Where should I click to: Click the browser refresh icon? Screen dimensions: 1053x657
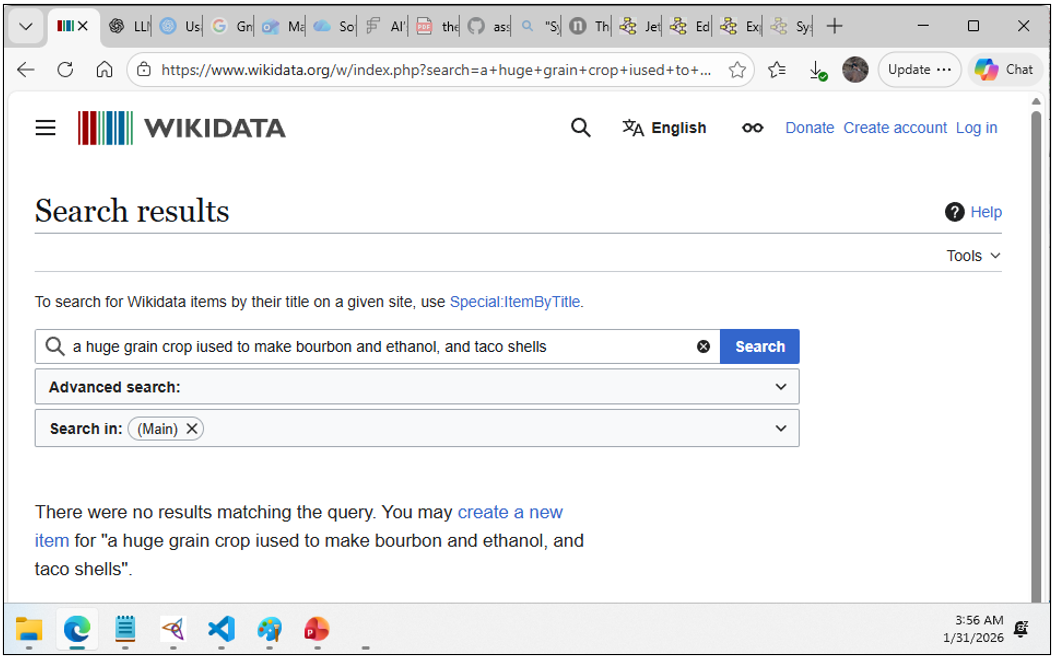[x=65, y=70]
